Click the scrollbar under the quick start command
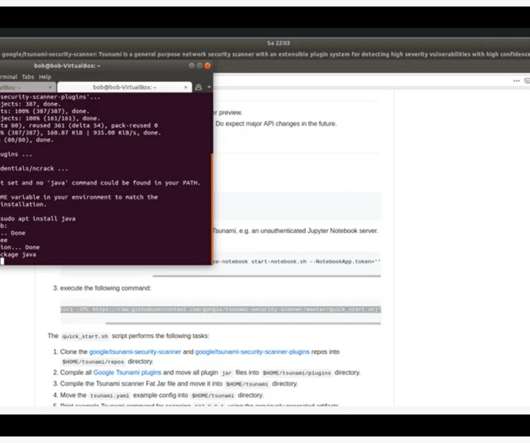This screenshot has width=530, height=443. 243,323
